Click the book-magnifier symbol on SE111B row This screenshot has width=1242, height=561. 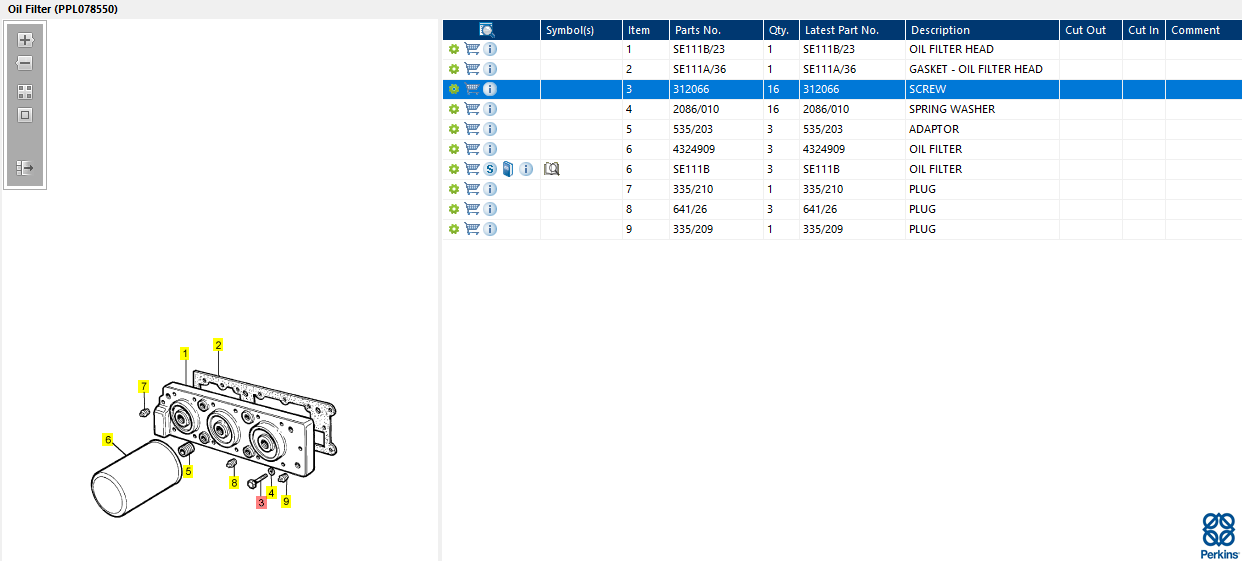(552, 169)
